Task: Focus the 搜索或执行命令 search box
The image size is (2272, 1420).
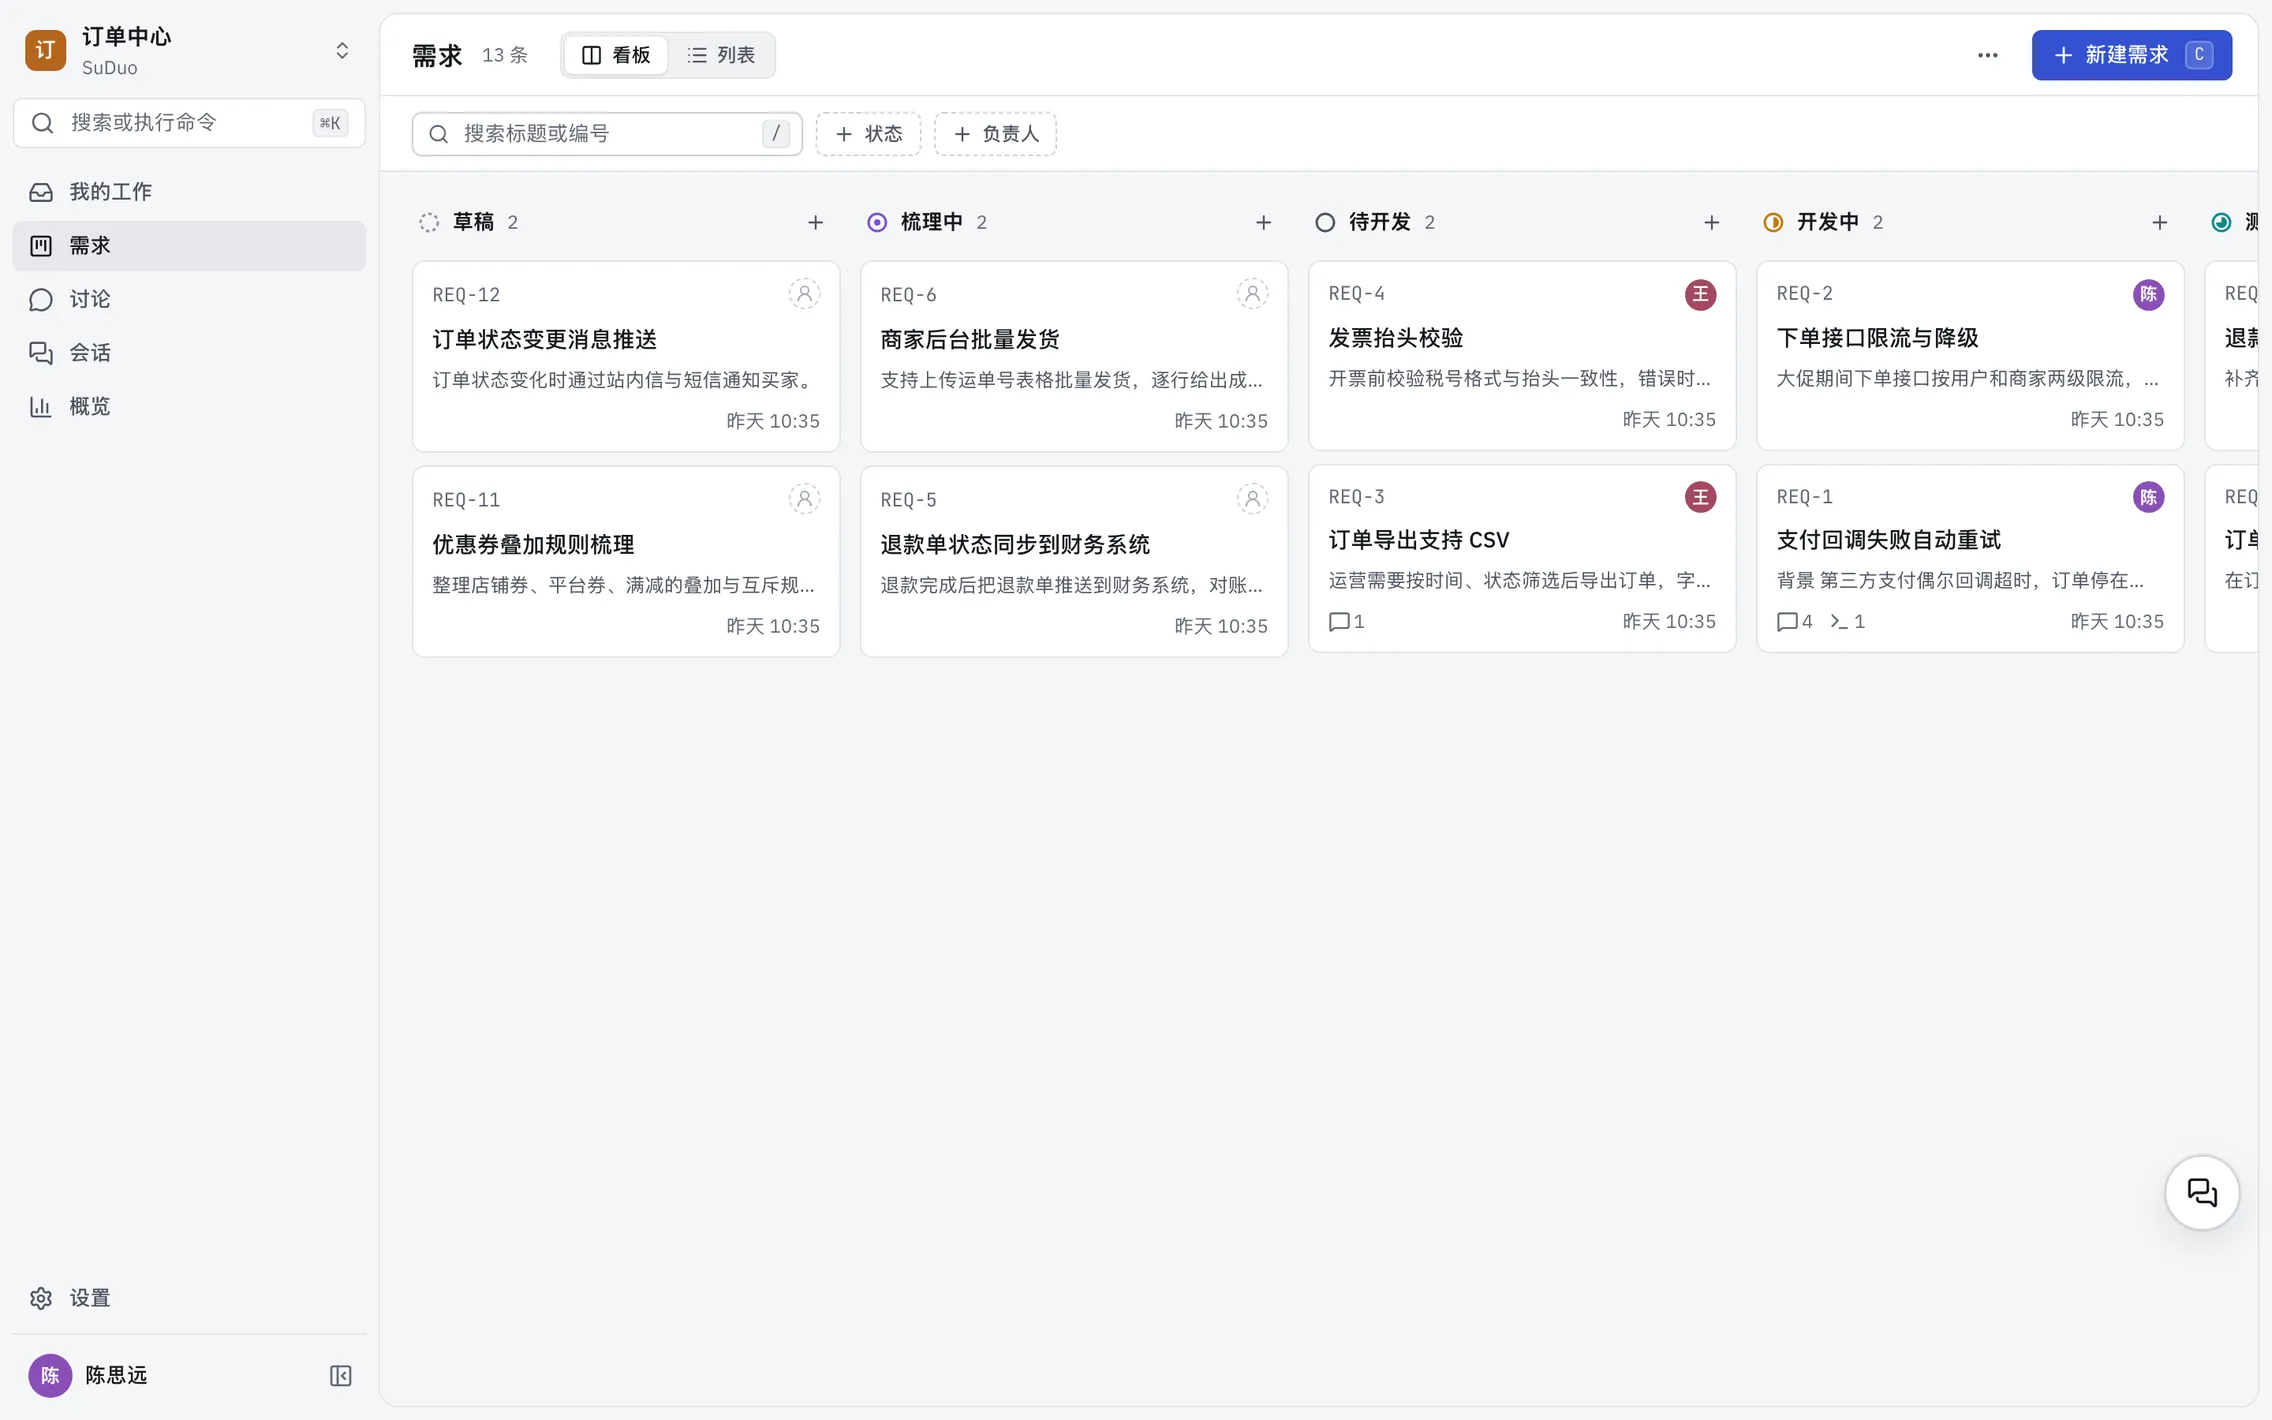Action: point(189,123)
